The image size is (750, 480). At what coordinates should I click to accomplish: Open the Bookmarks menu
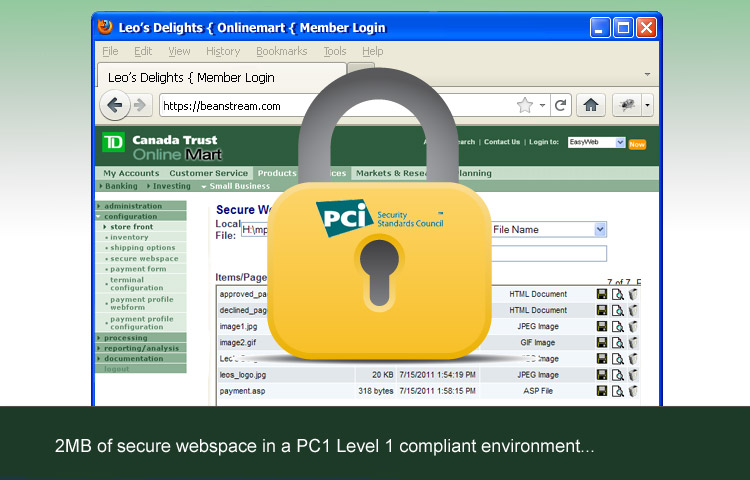click(281, 51)
